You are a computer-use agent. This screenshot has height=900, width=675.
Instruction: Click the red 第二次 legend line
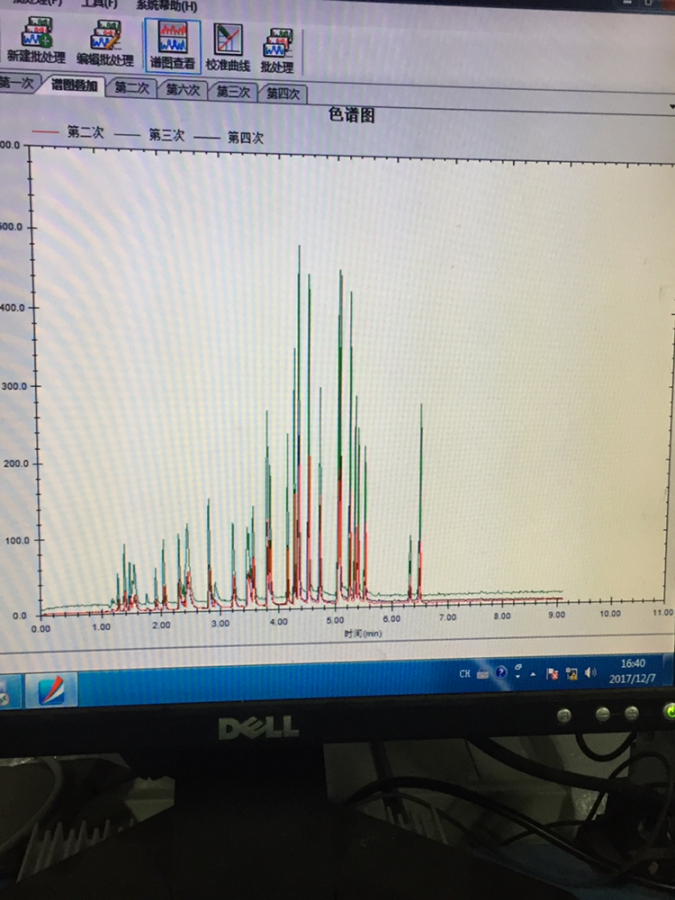45,131
